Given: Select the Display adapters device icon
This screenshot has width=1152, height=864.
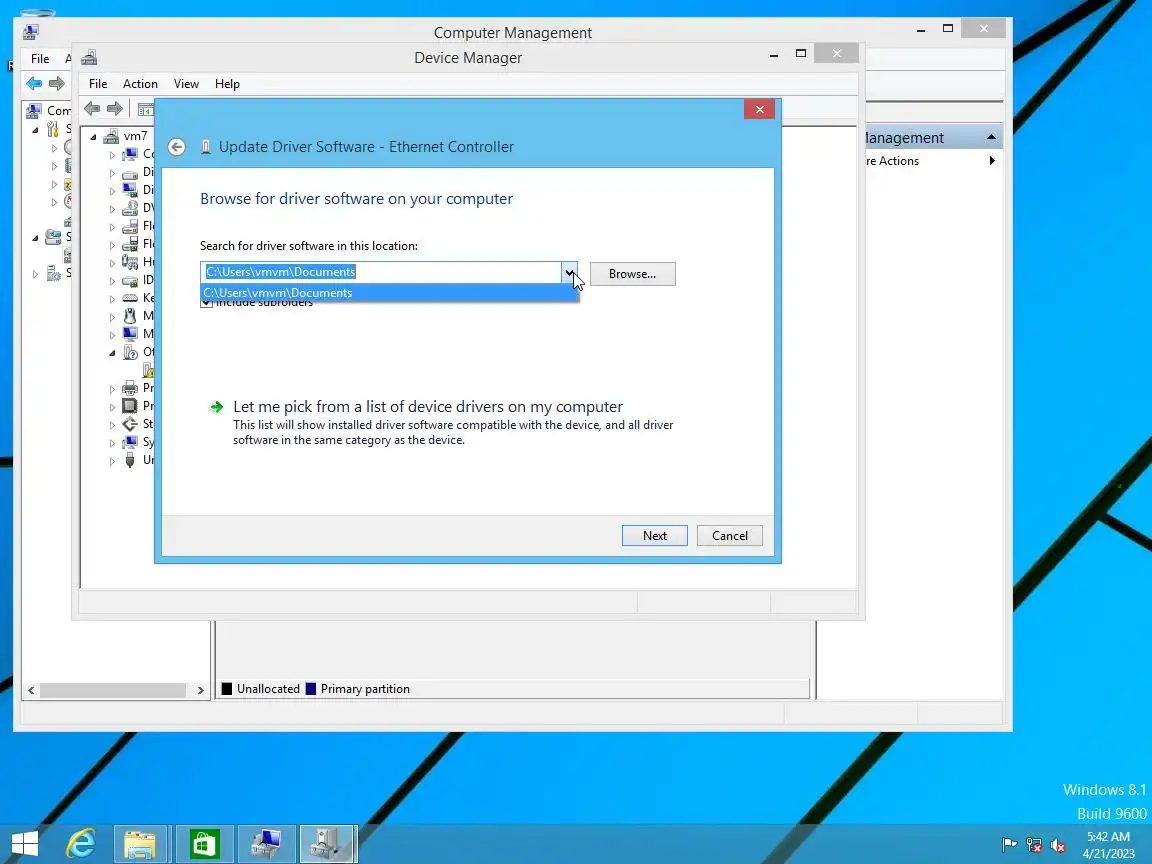Looking at the screenshot, I should click(x=130, y=191).
